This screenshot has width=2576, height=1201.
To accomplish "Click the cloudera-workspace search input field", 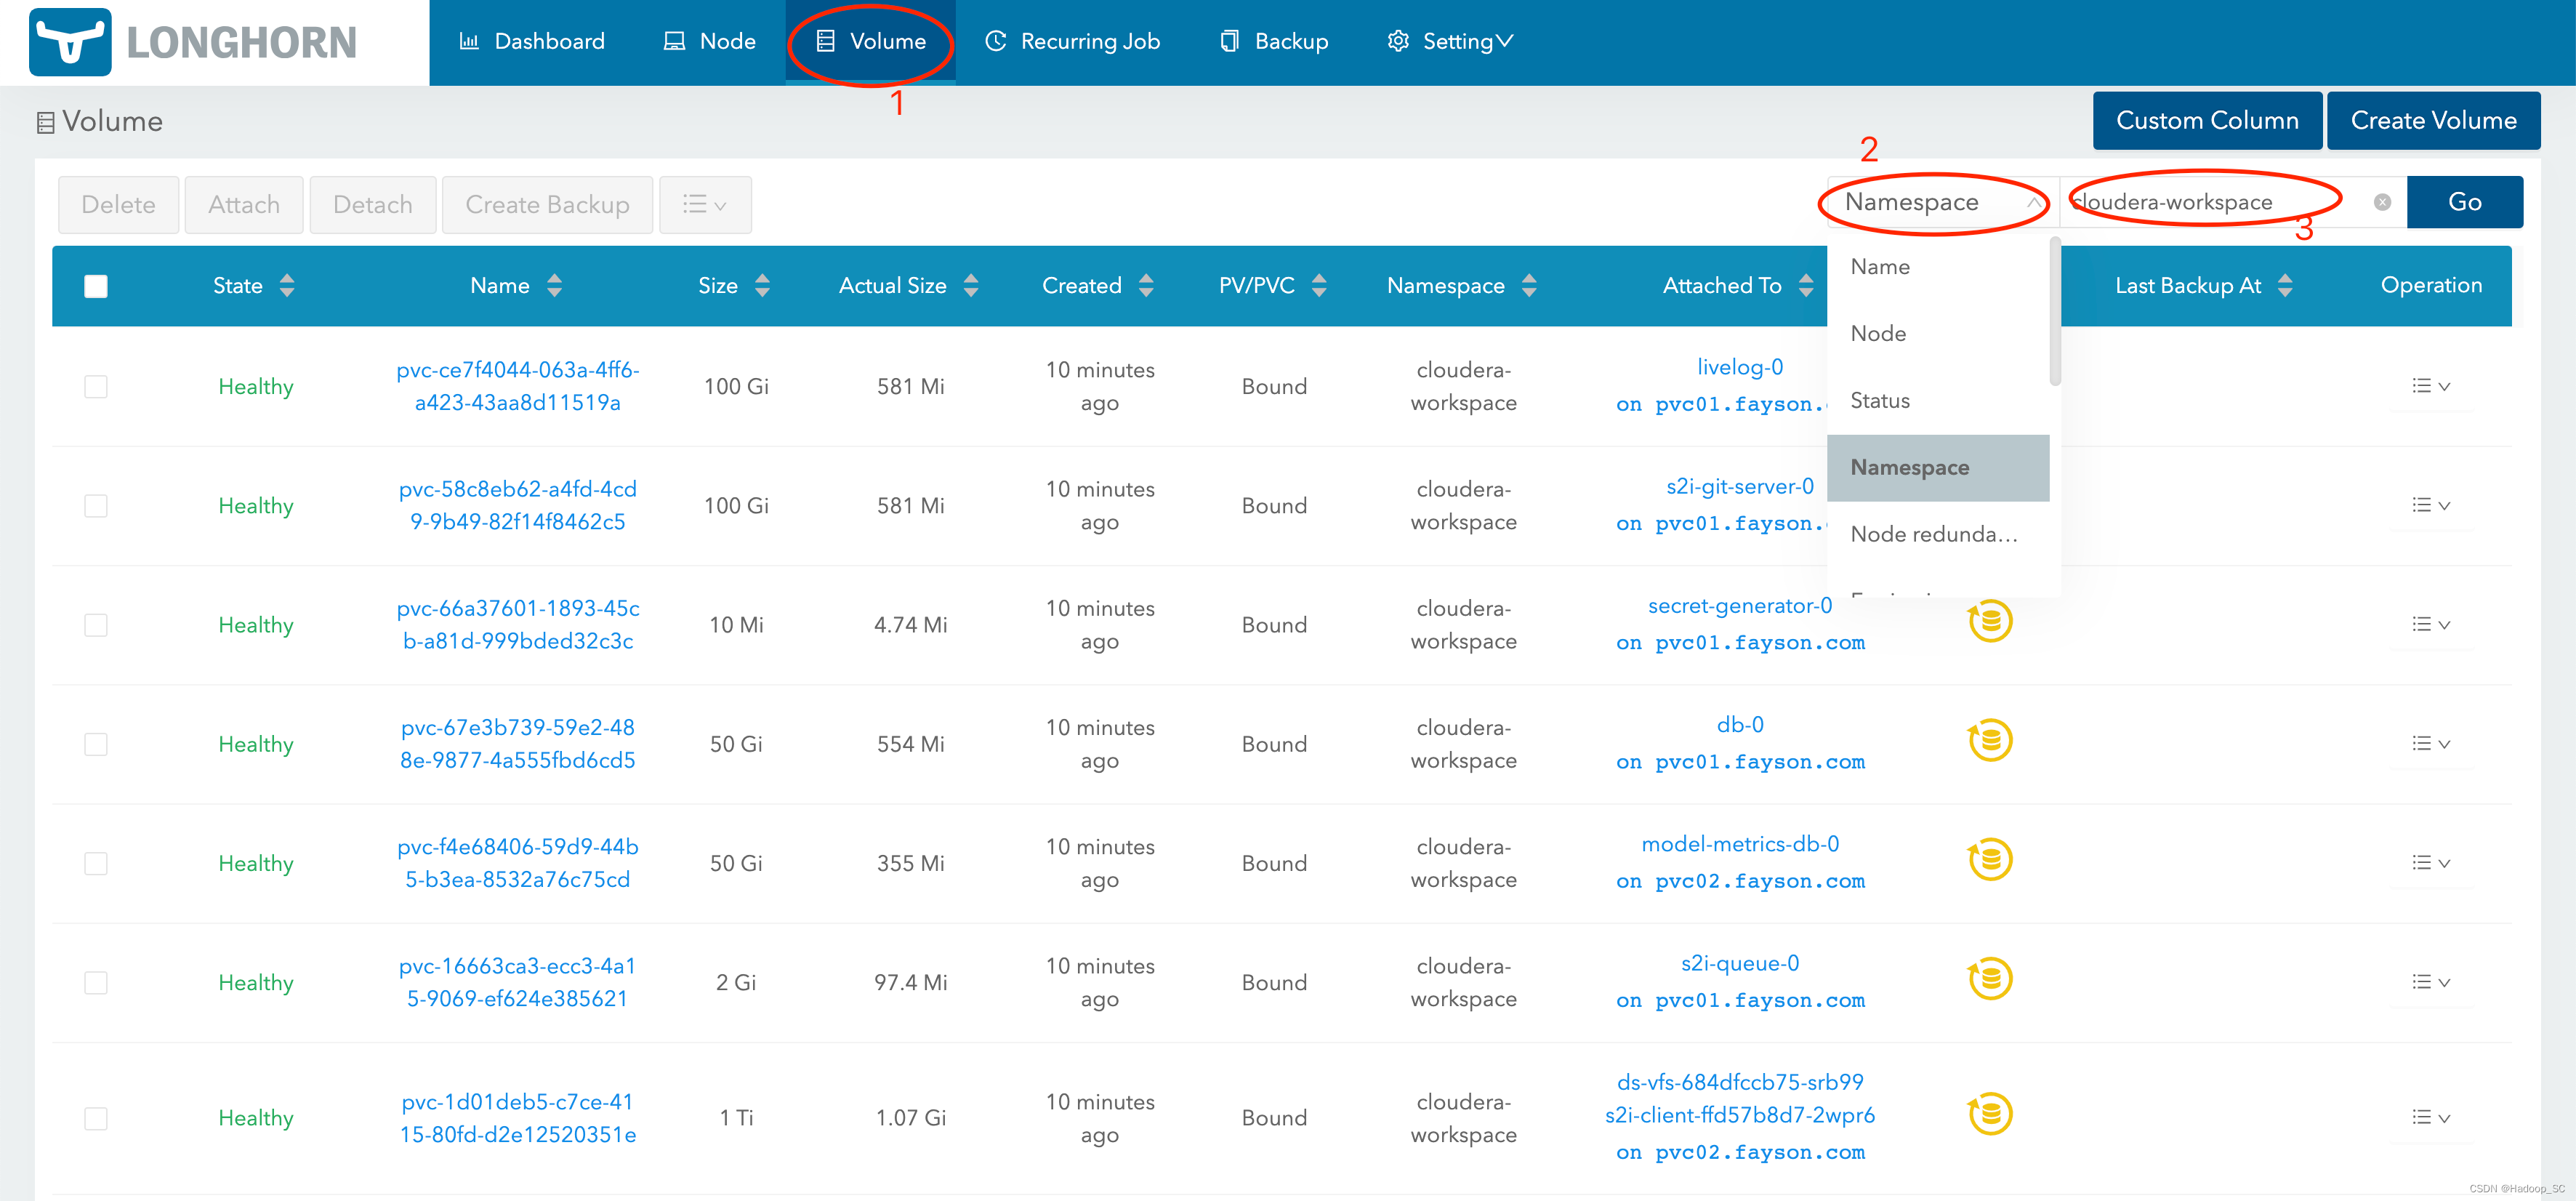I will coord(2210,203).
